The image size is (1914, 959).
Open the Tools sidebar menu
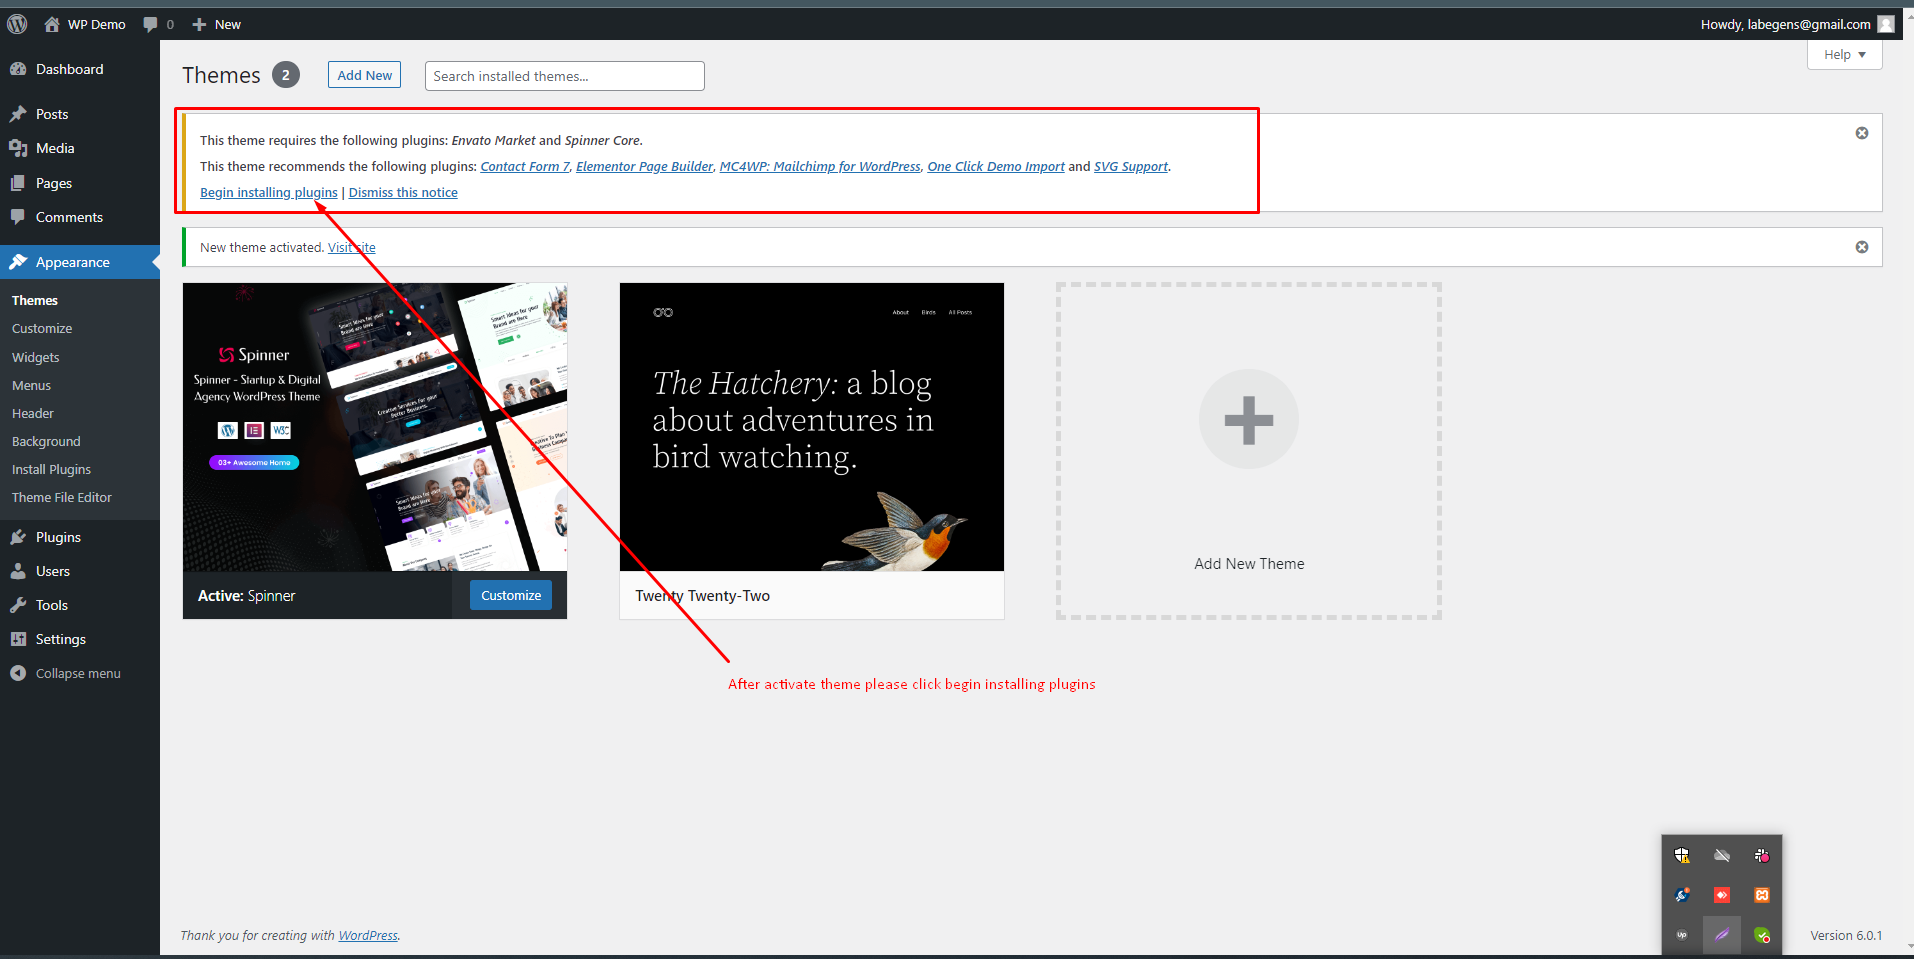80,605
